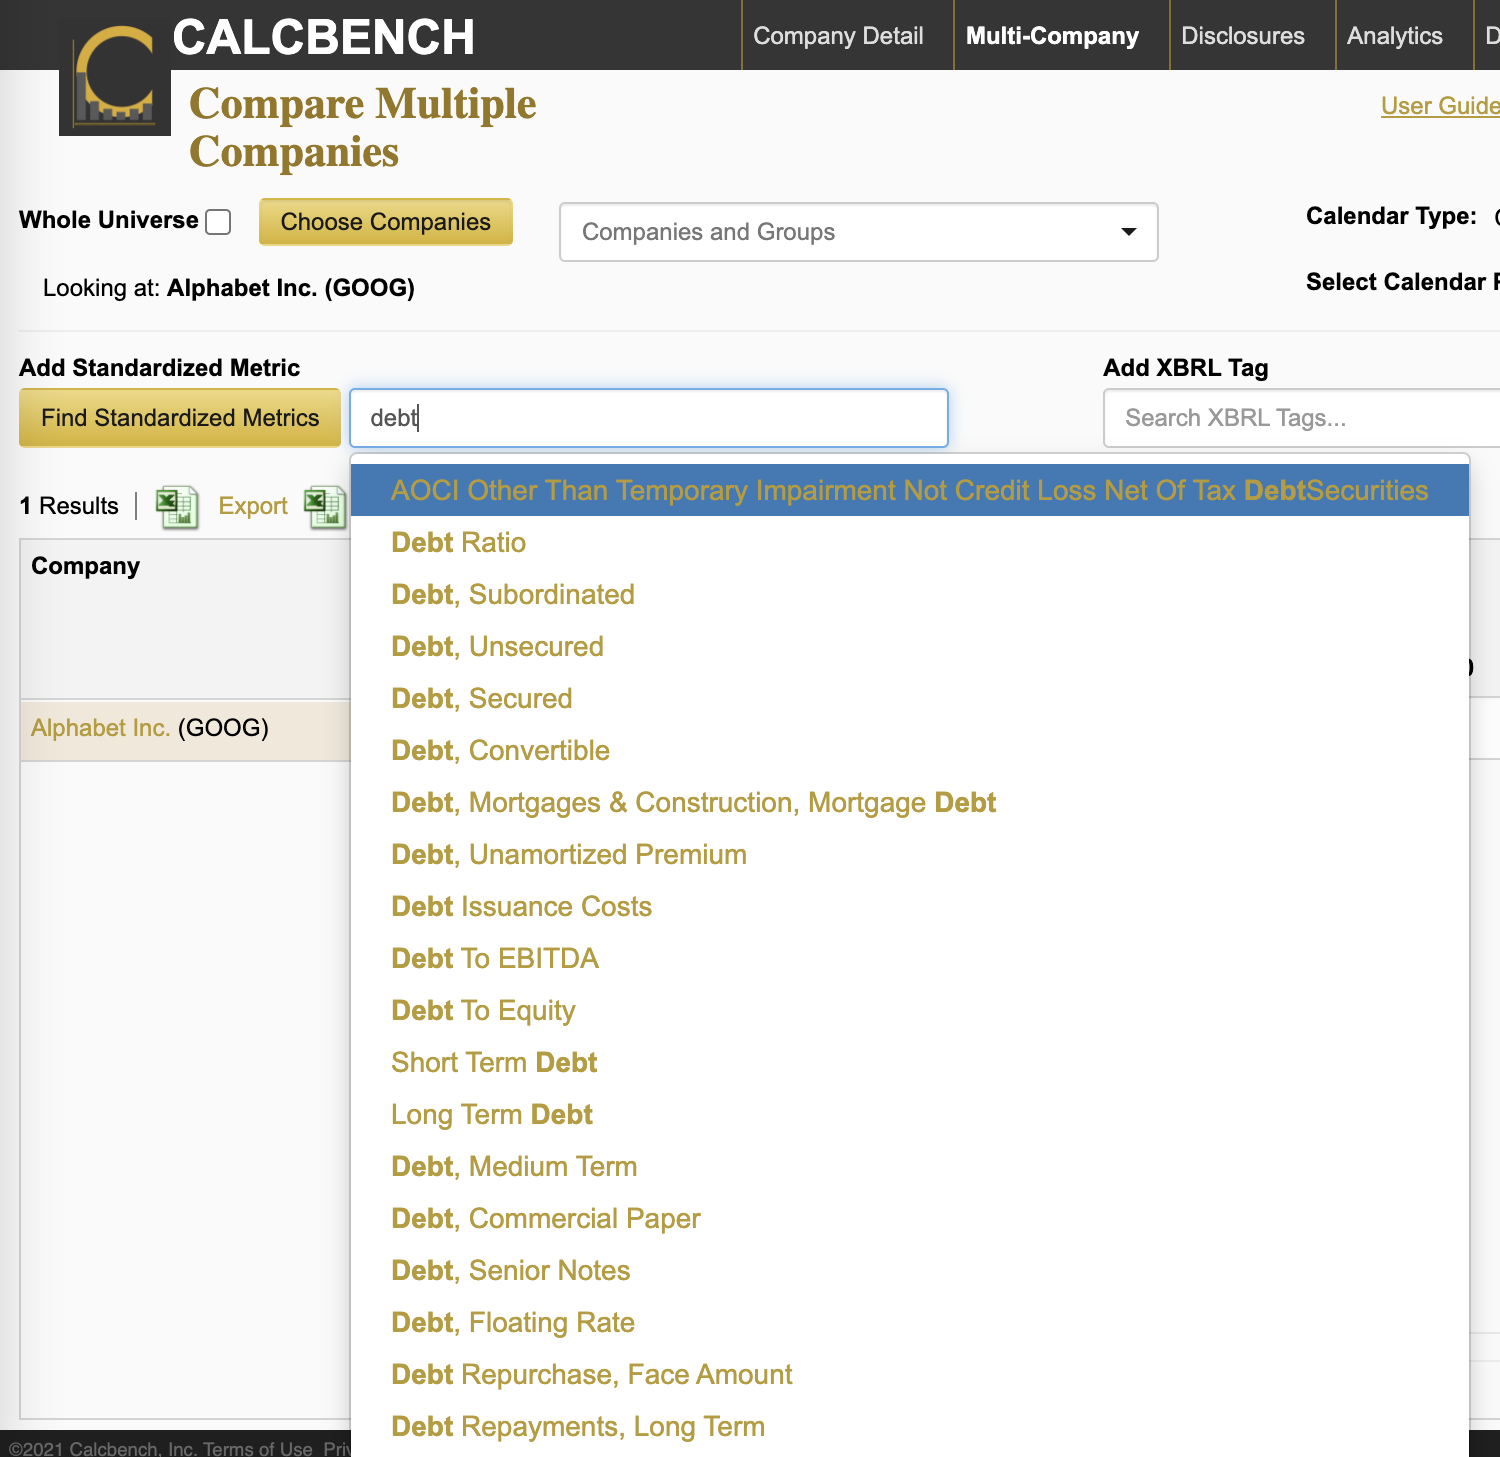Select Debt Ratio from suggestions
Image resolution: width=1500 pixels, height=1457 pixels.
[459, 542]
